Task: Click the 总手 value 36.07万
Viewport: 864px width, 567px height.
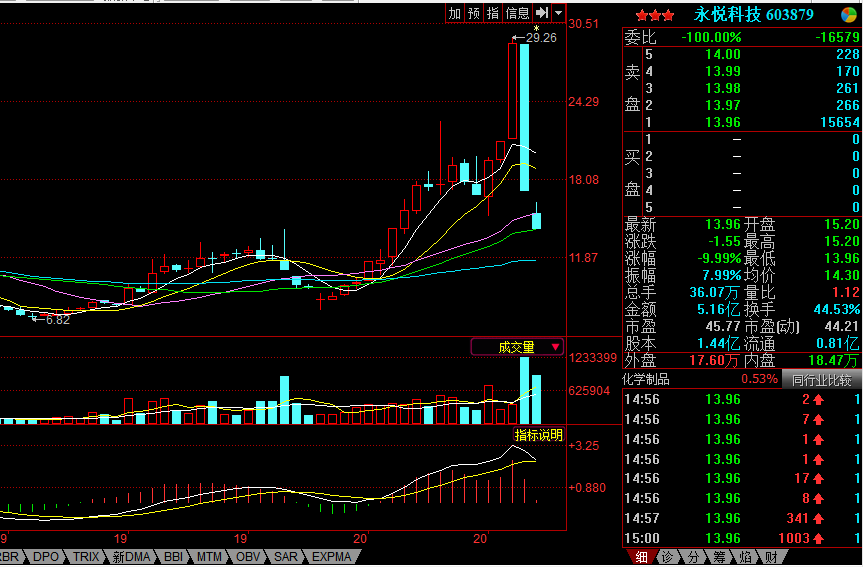Action: 715,292
